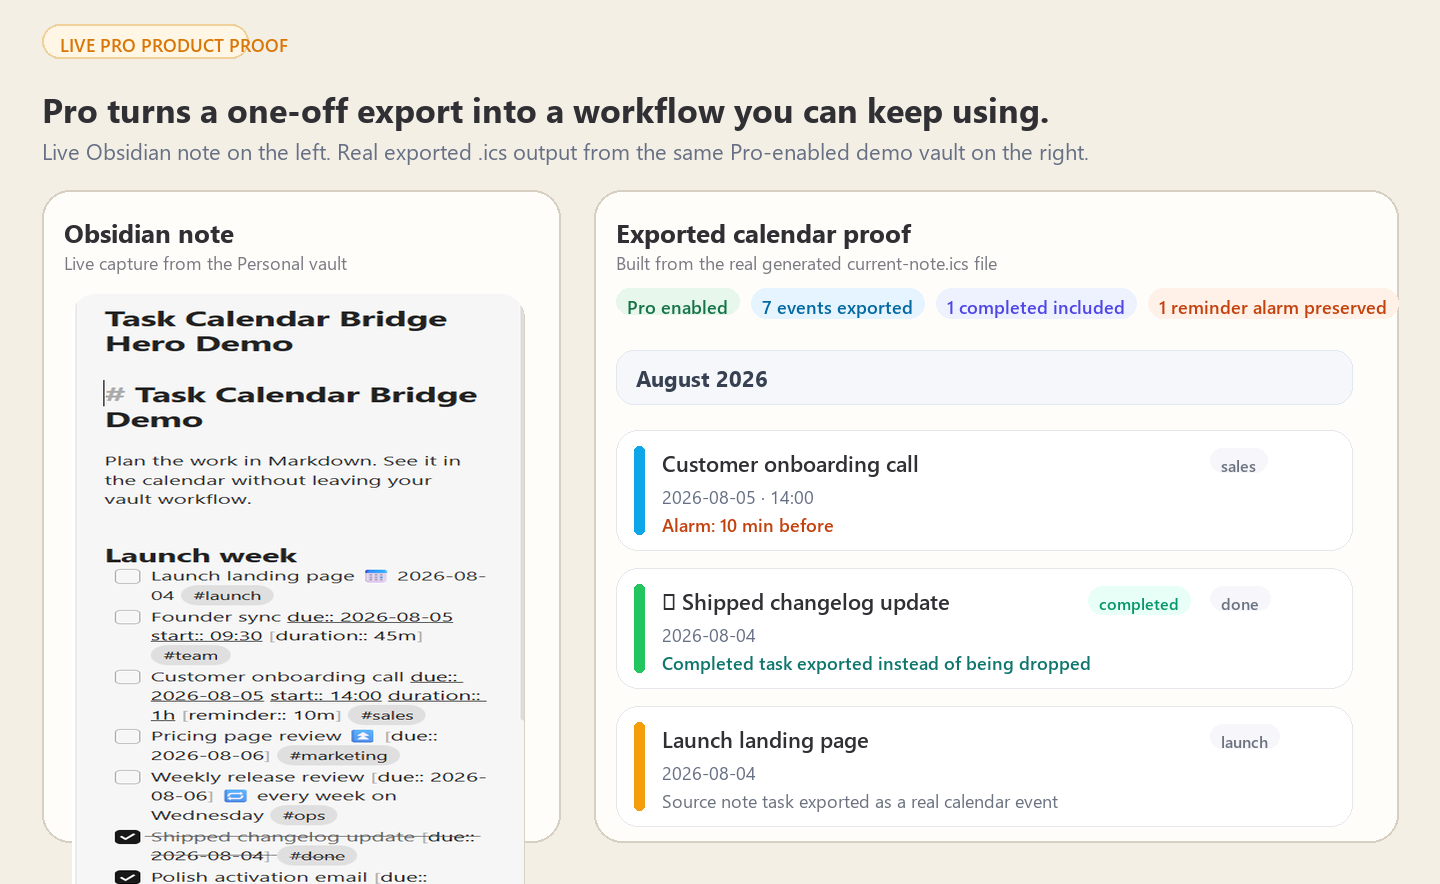Select the #ops tag
This screenshot has width=1440, height=884.
[304, 816]
